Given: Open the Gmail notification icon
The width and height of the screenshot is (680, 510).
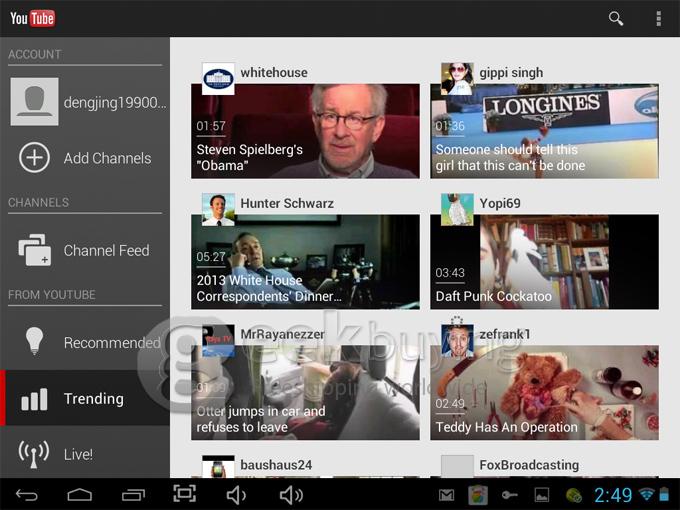Looking at the screenshot, I should coord(446,495).
